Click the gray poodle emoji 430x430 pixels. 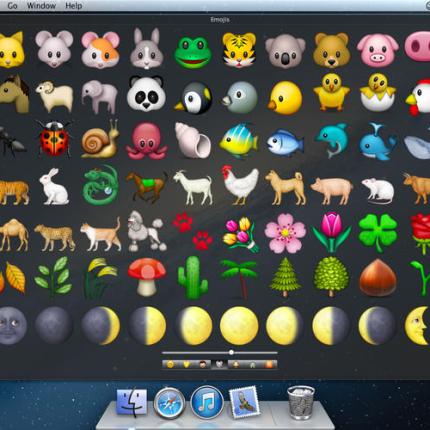(147, 231)
